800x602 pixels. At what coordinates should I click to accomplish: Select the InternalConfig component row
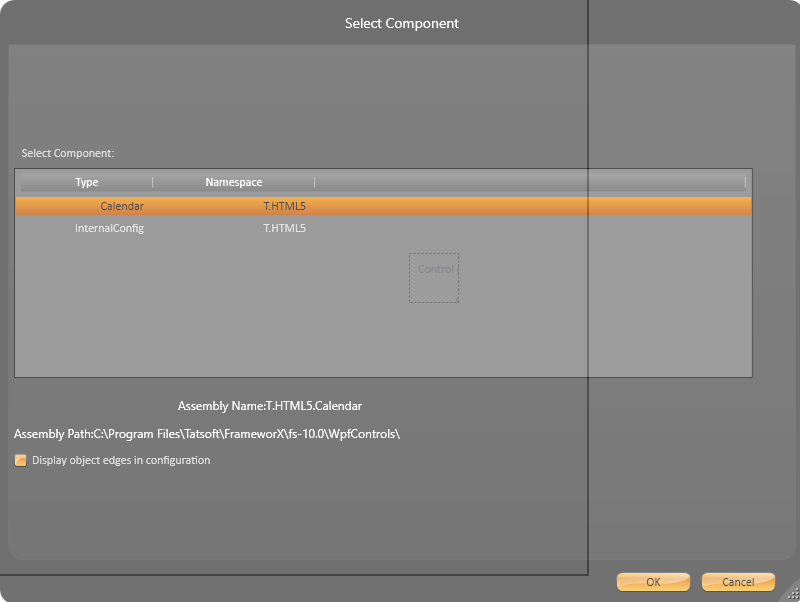coord(110,228)
